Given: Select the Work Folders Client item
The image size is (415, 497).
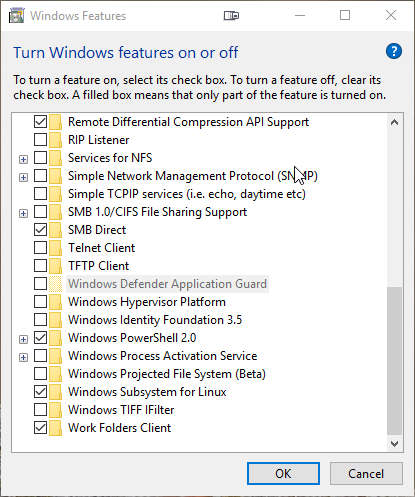Looking at the screenshot, I should (x=119, y=428).
